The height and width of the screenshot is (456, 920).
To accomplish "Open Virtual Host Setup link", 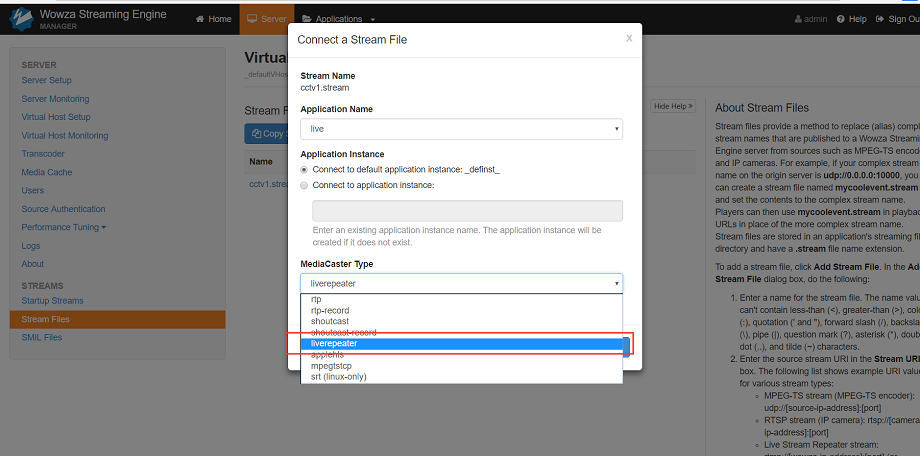I will 56,117.
